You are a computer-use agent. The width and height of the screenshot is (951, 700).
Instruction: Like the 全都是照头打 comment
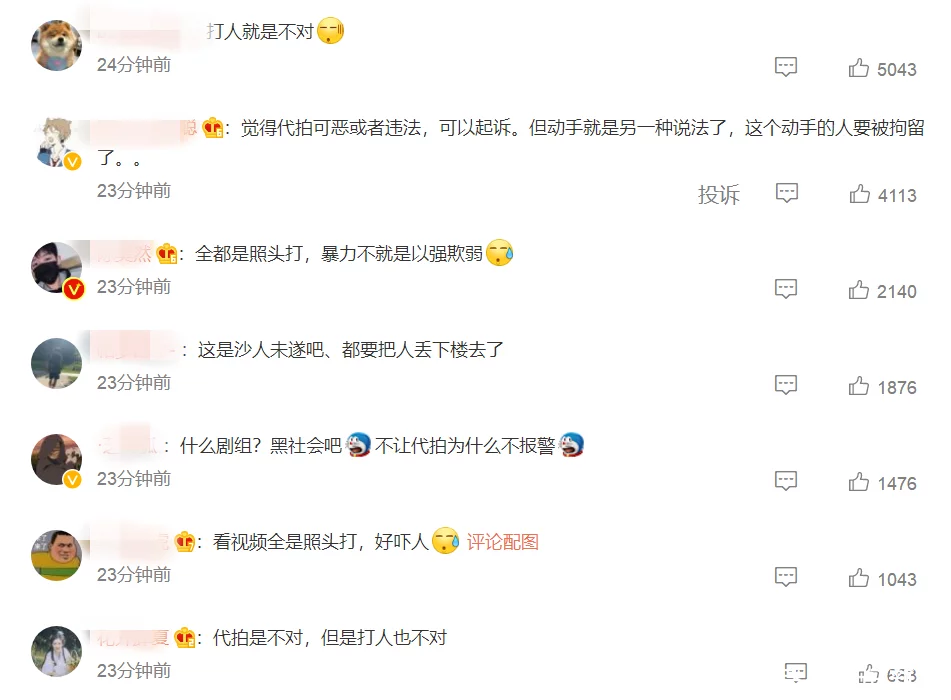(882, 291)
